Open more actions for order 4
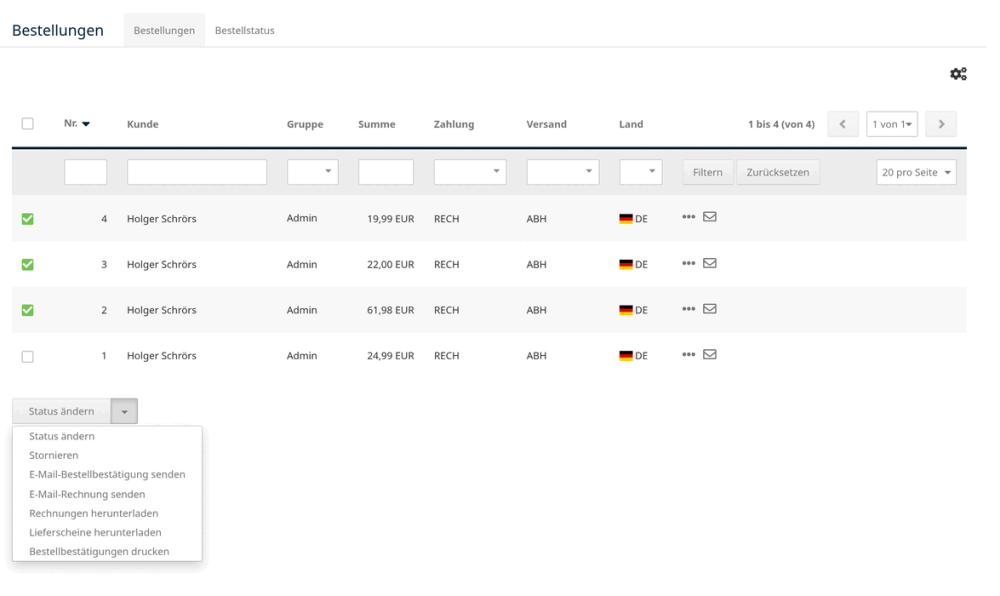1000x596 pixels. 688,217
